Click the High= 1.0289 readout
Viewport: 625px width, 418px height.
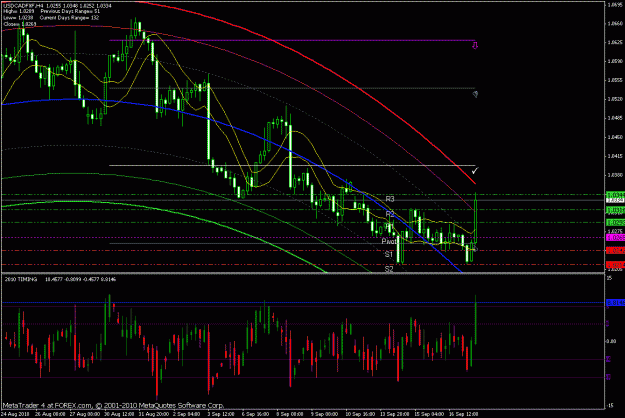click(x=19, y=12)
